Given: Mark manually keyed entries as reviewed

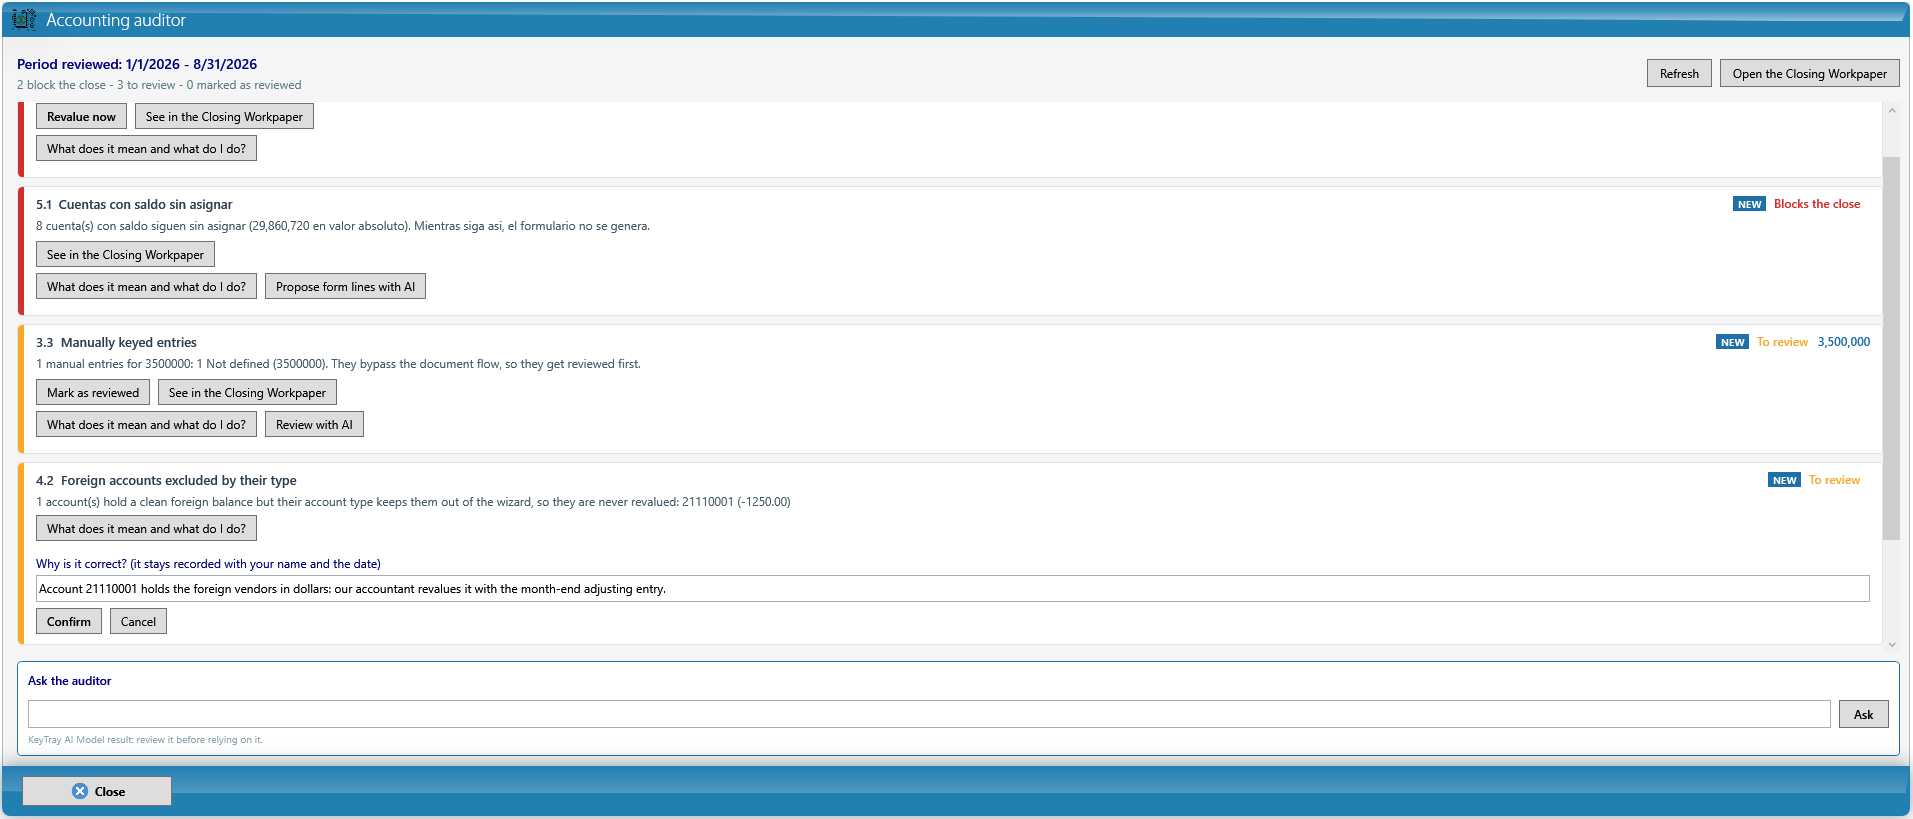Looking at the screenshot, I should click(x=93, y=392).
